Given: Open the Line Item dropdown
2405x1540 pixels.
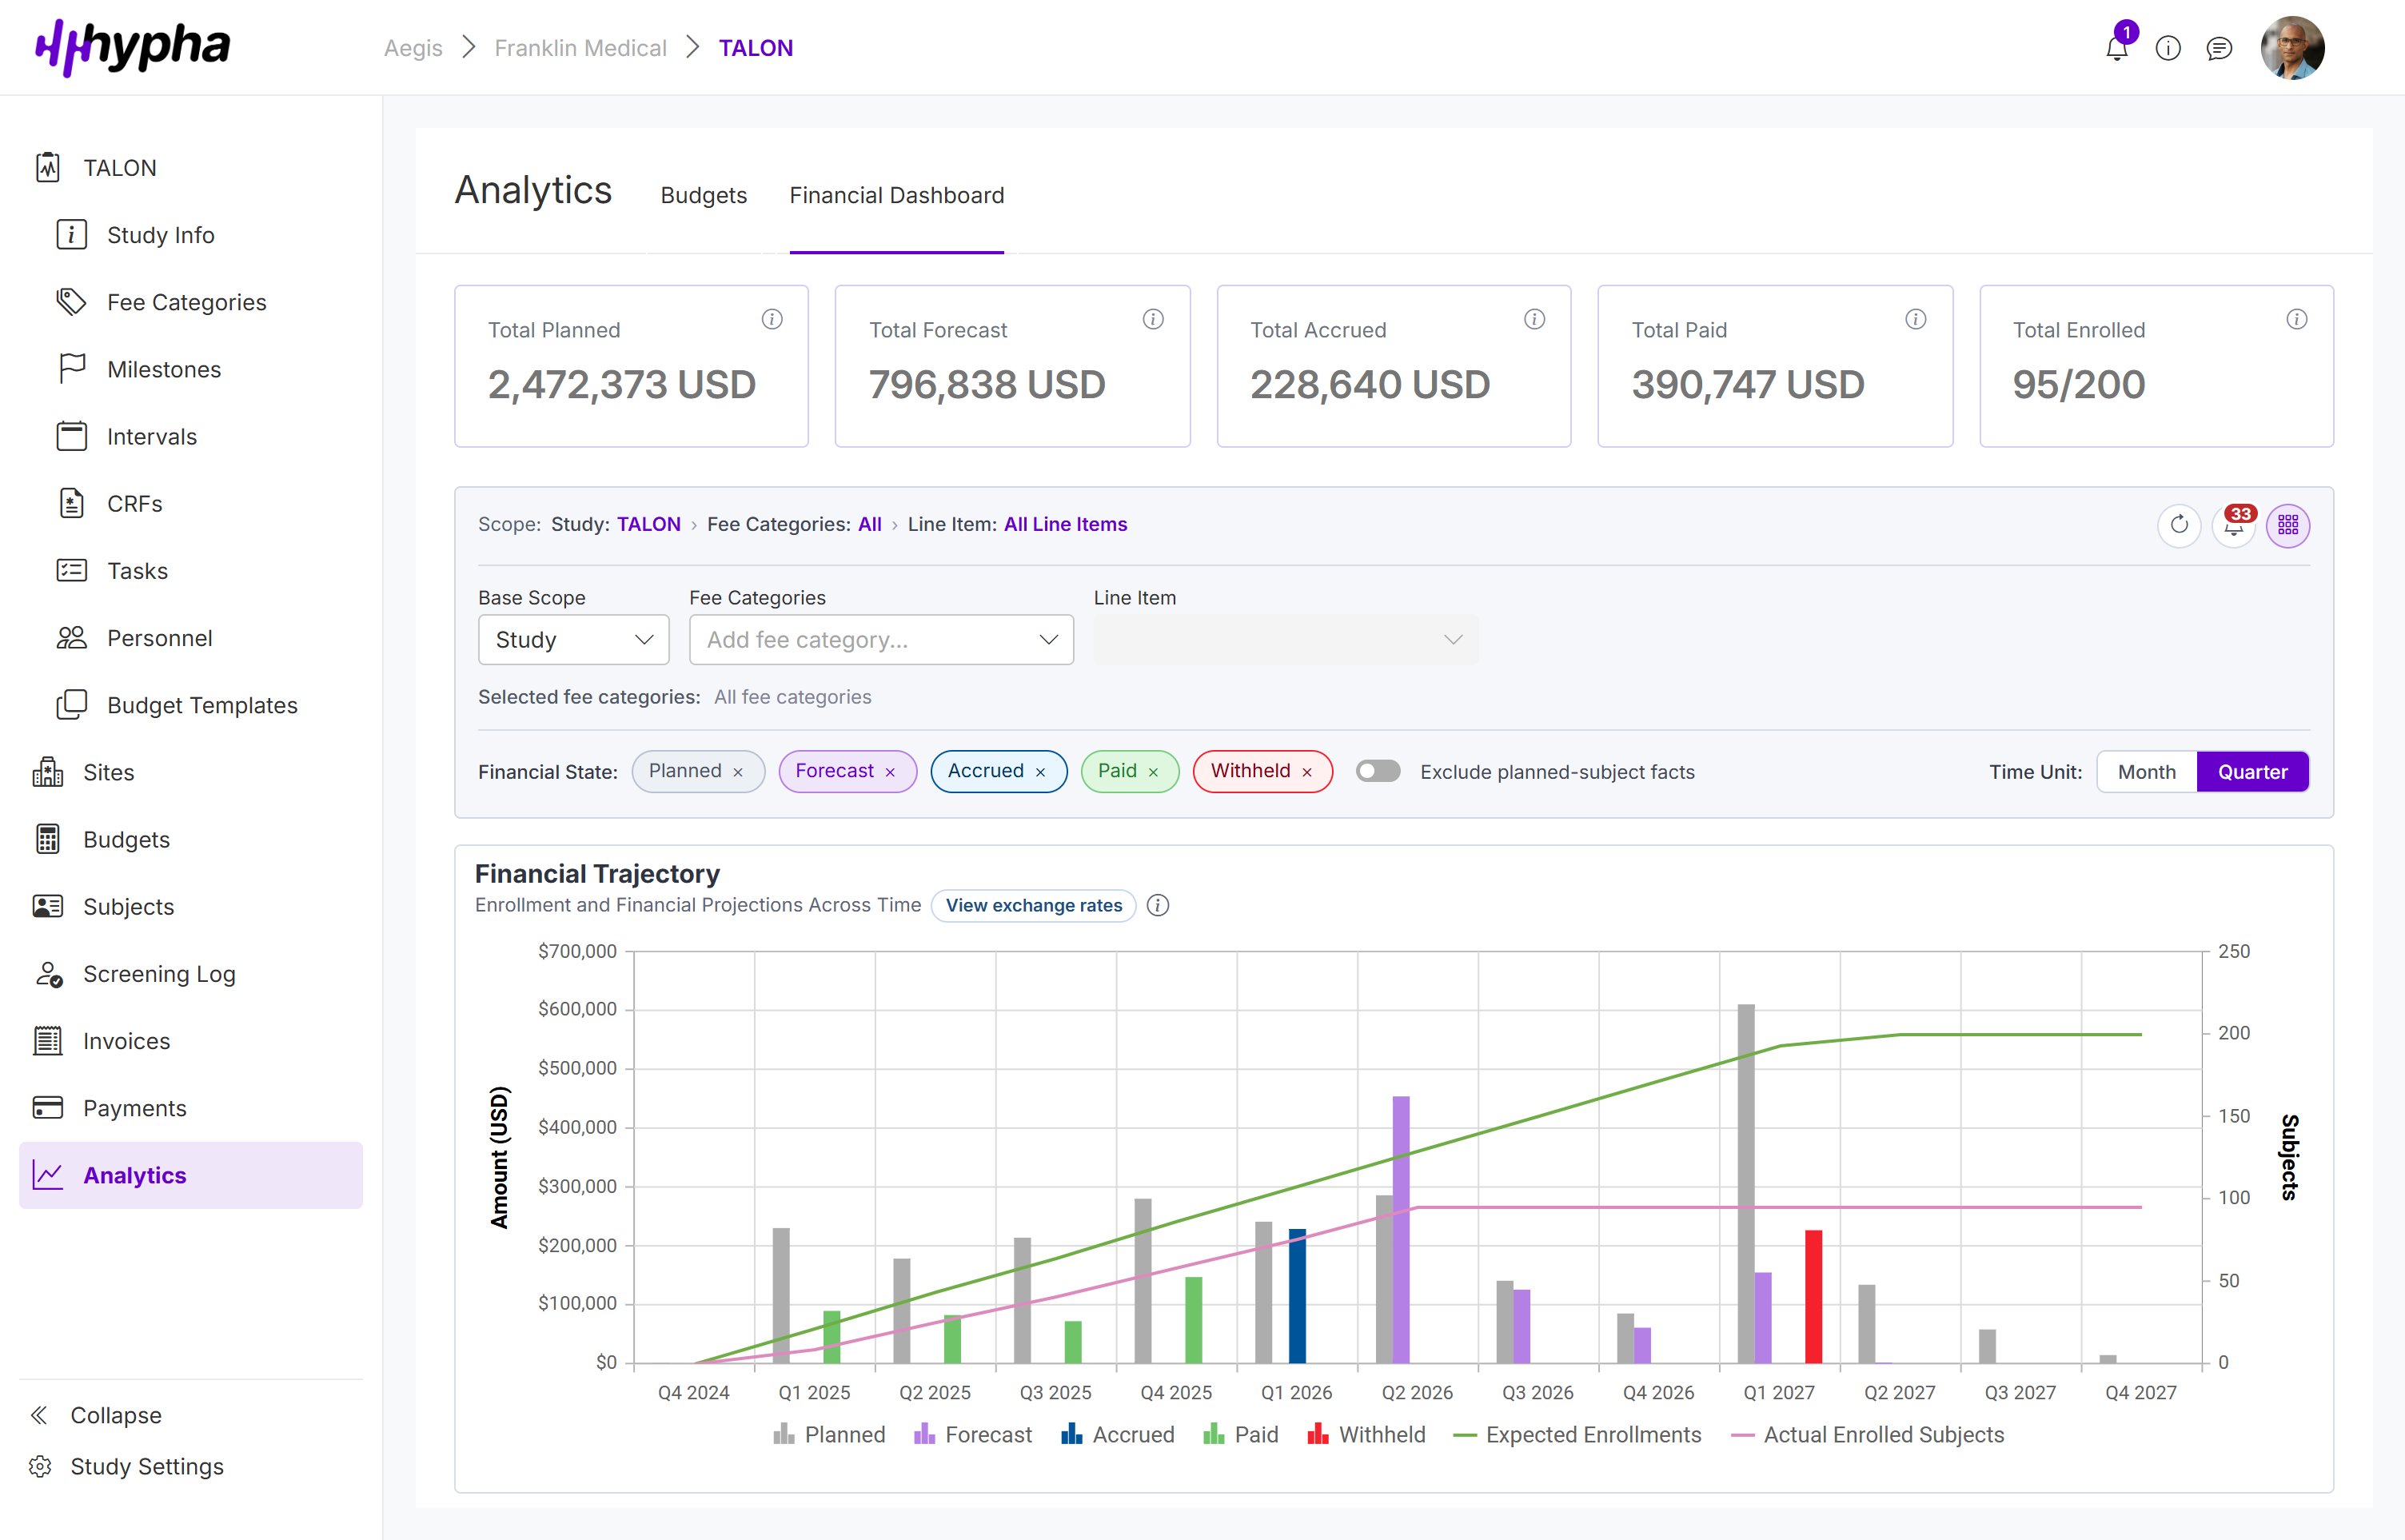Looking at the screenshot, I should point(1285,639).
